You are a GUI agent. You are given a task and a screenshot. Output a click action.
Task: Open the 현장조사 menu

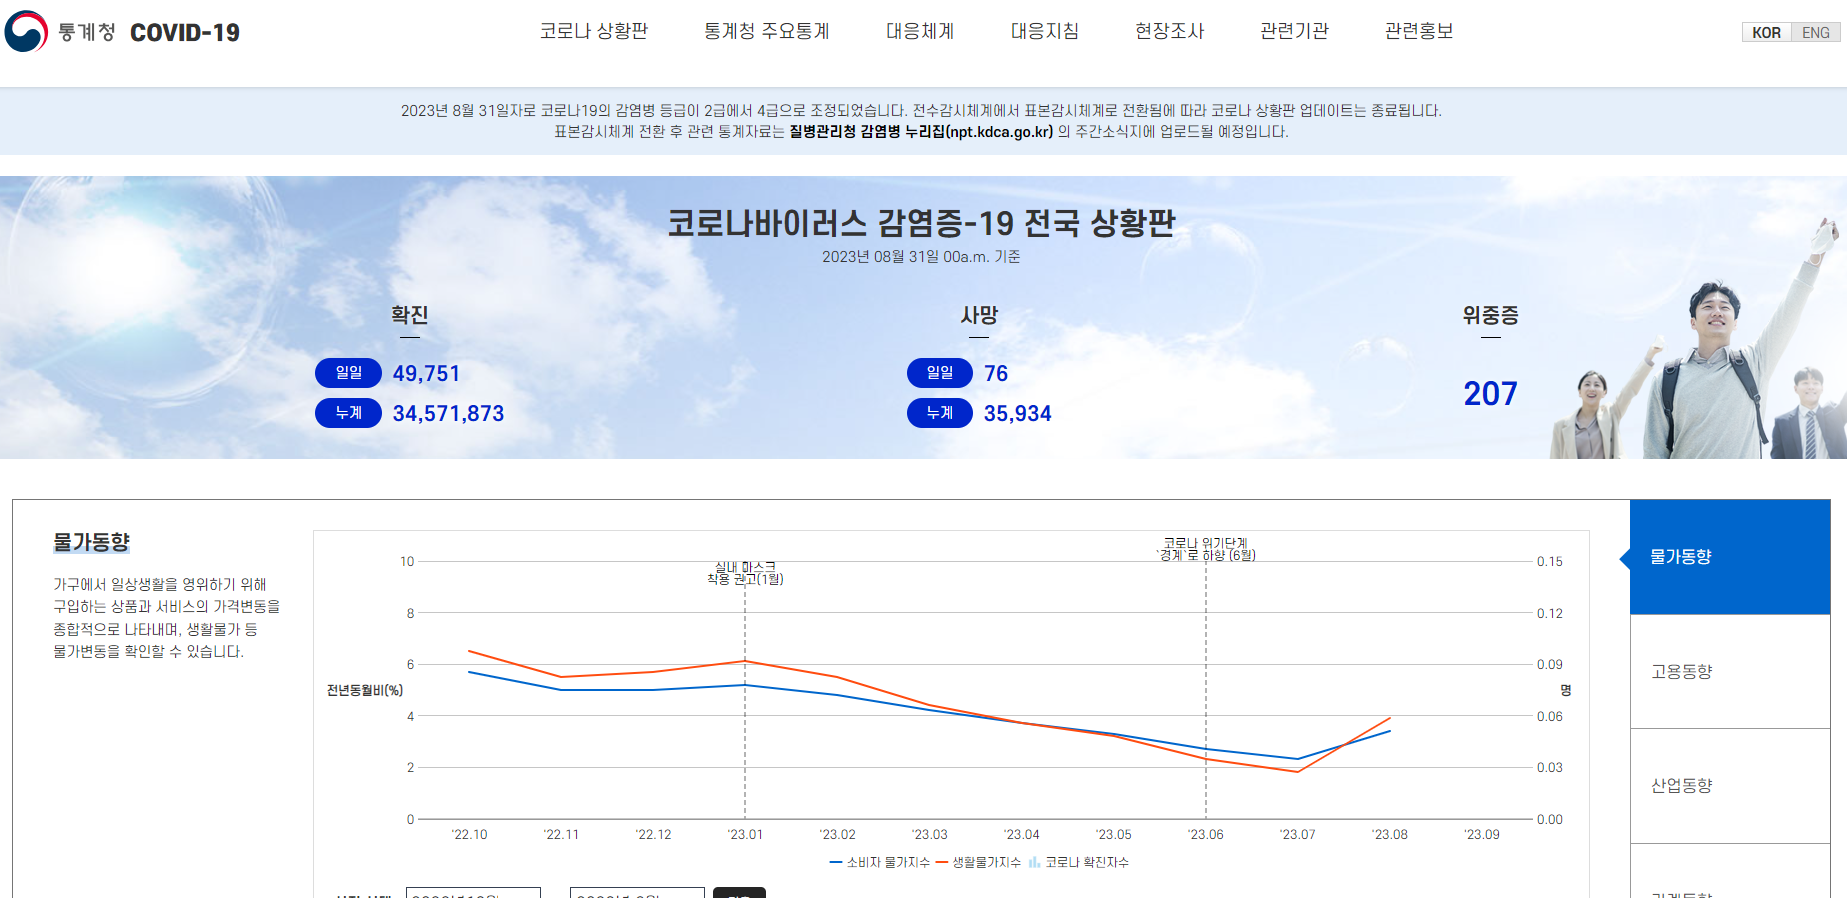pos(1170,31)
